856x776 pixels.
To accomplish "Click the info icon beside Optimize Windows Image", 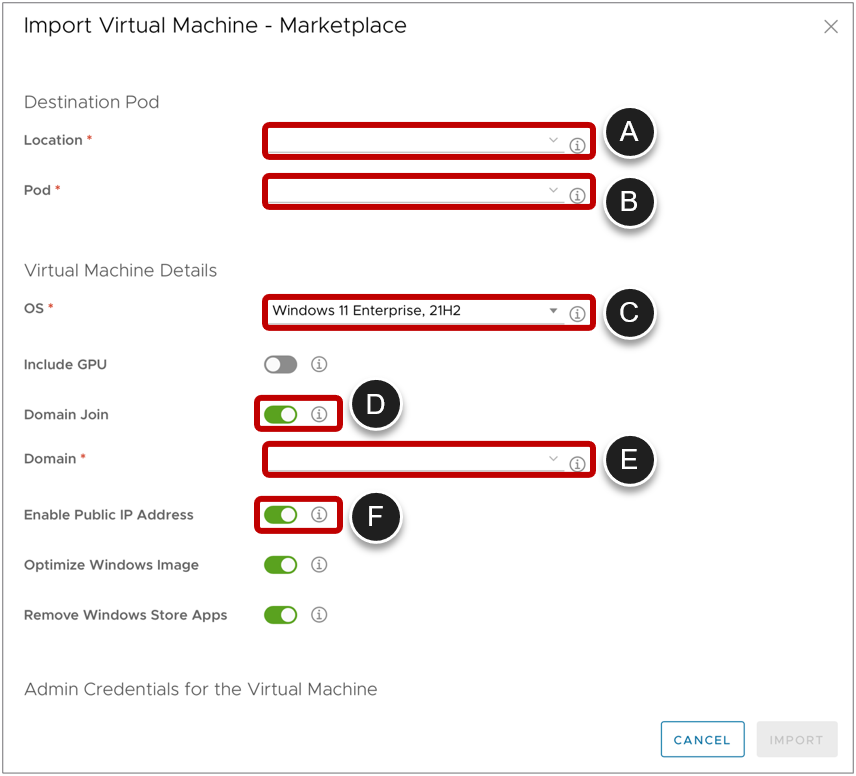I will tap(319, 565).
